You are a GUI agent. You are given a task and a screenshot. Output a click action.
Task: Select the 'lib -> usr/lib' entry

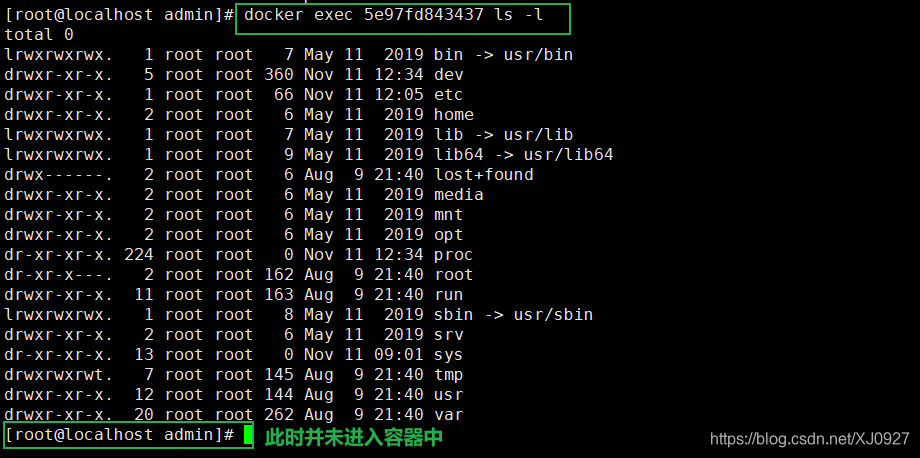(503, 135)
